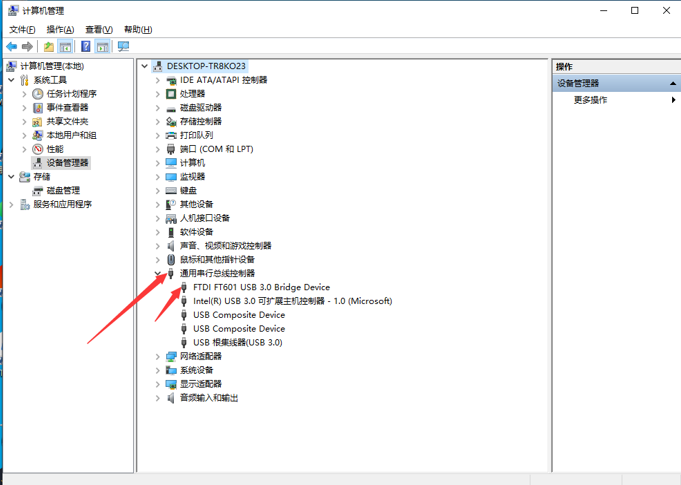Select the FTDI FT601 USB 3.0 Bridge Device
The height and width of the screenshot is (485, 681).
(x=261, y=287)
